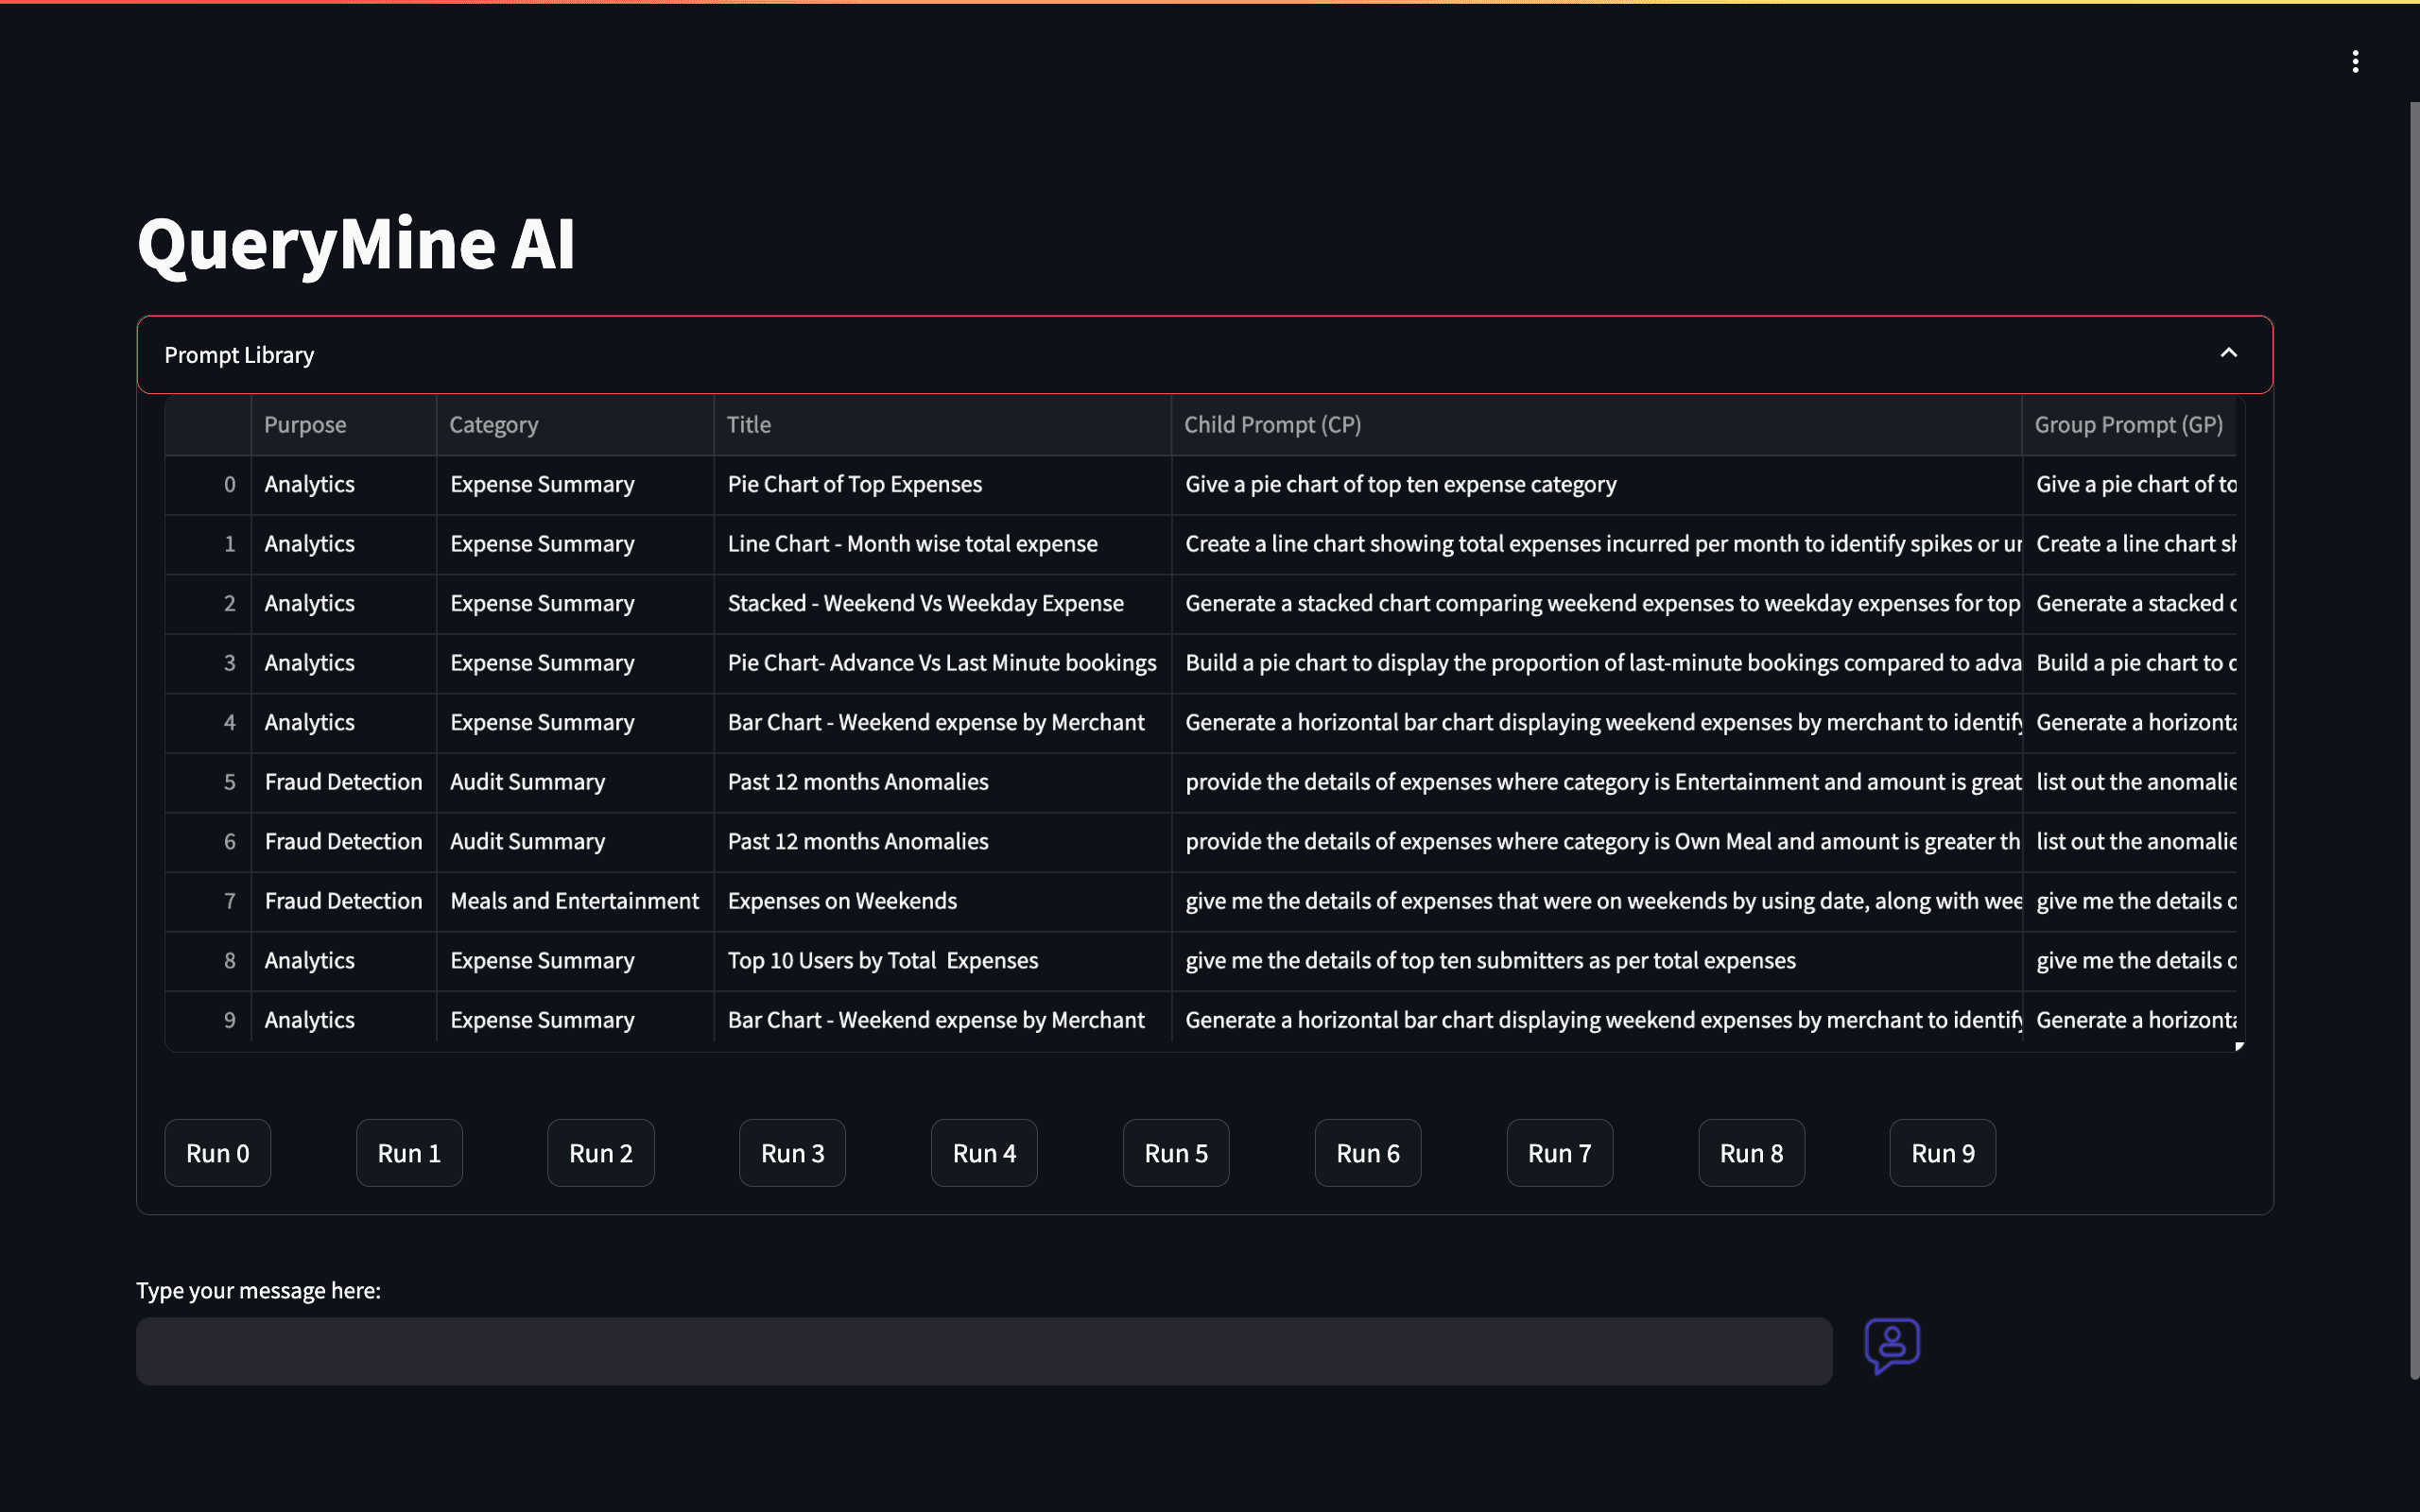The image size is (2420, 1512).
Task: Click inside the message text field
Action: (x=983, y=1351)
